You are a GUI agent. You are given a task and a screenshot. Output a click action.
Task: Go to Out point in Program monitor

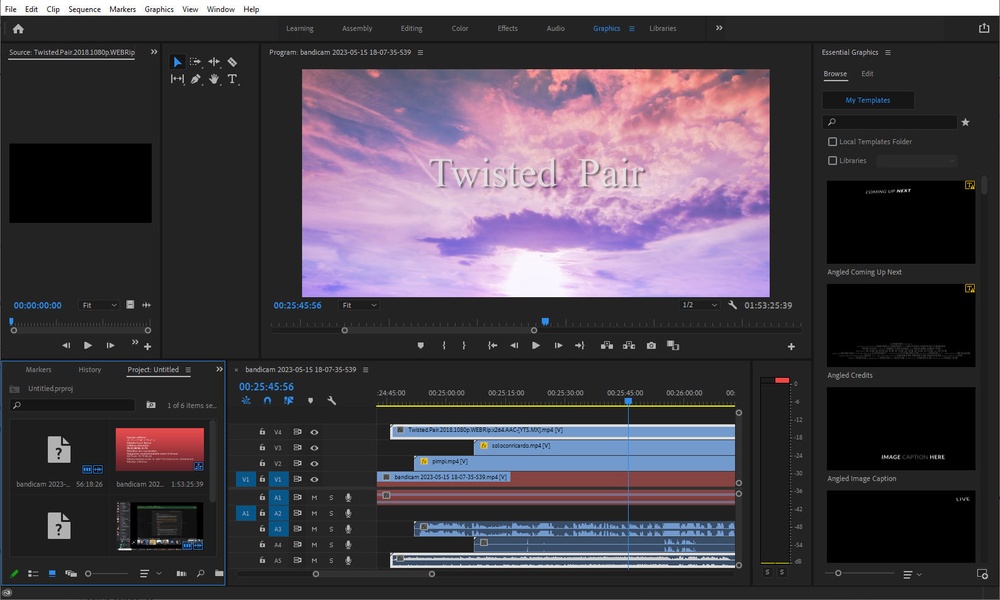click(x=579, y=346)
